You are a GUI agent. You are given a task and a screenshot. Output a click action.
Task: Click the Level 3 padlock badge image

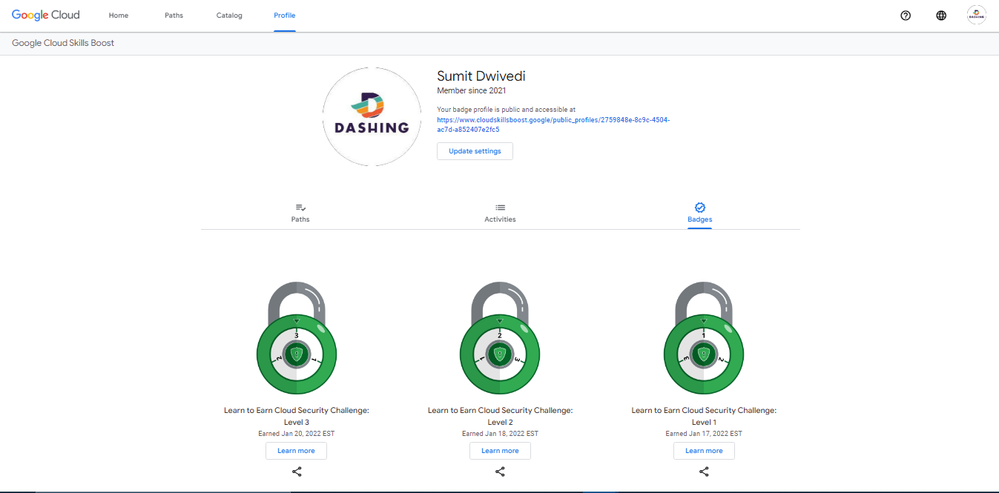coord(297,338)
